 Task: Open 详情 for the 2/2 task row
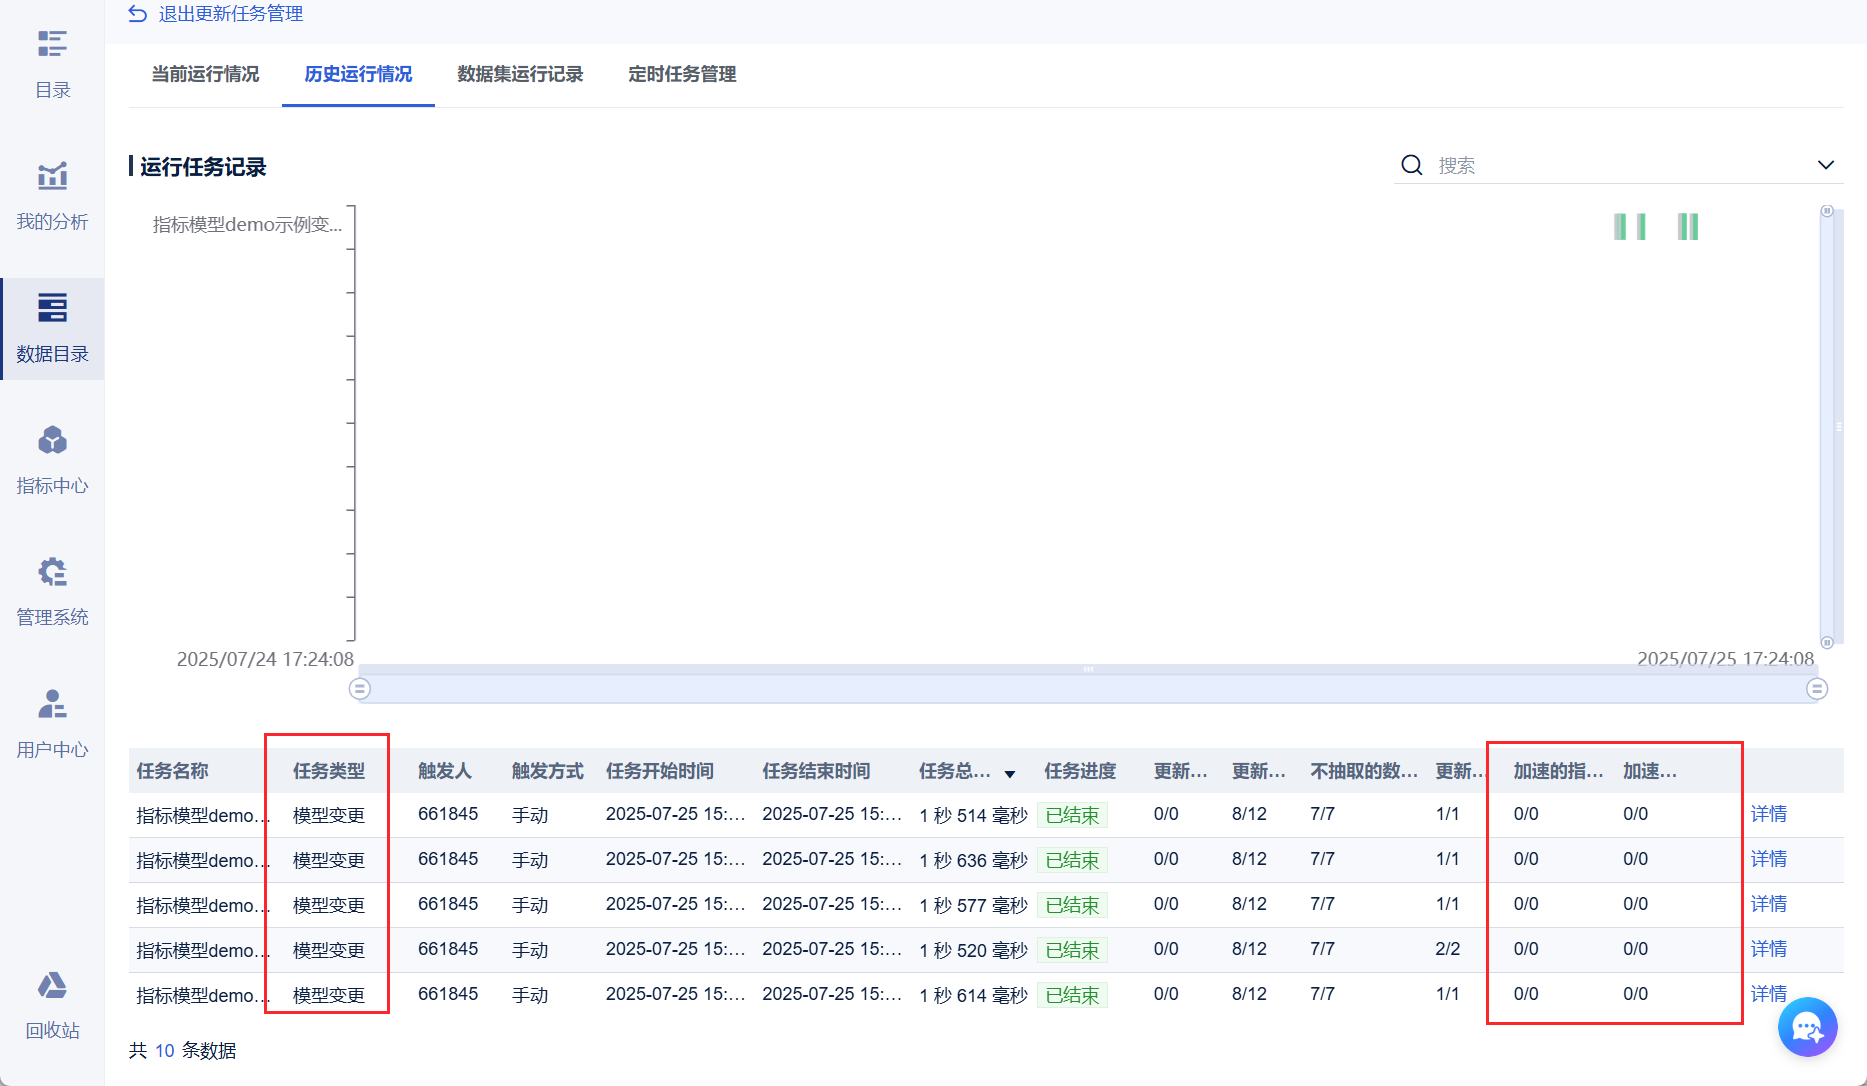click(x=1768, y=949)
